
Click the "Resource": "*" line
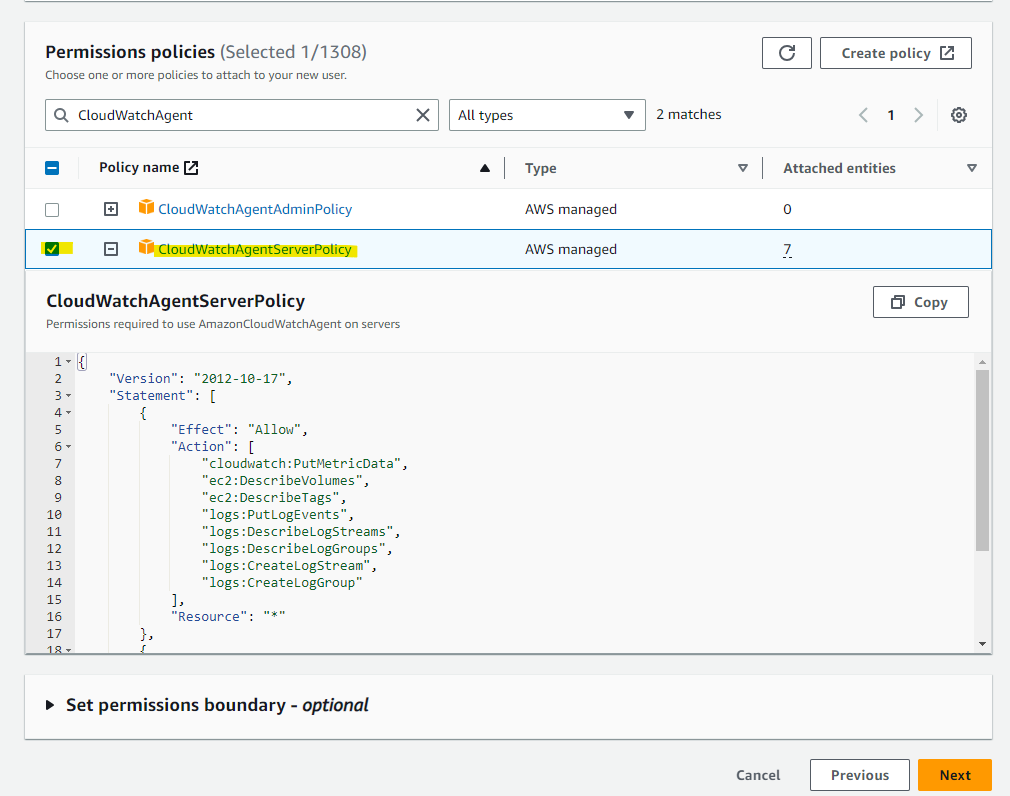coord(228,617)
